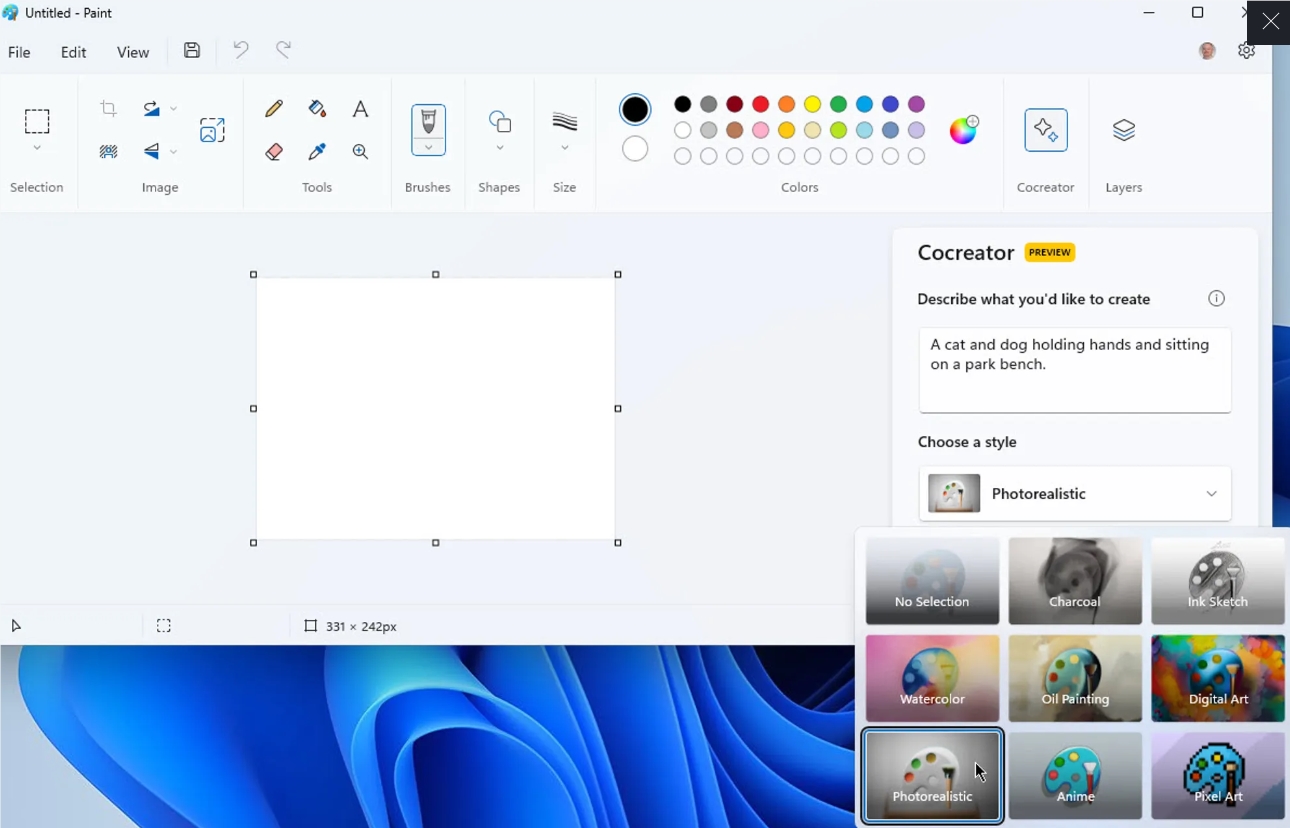Open the File menu
This screenshot has height=828, width=1290.
pyautogui.click(x=19, y=52)
